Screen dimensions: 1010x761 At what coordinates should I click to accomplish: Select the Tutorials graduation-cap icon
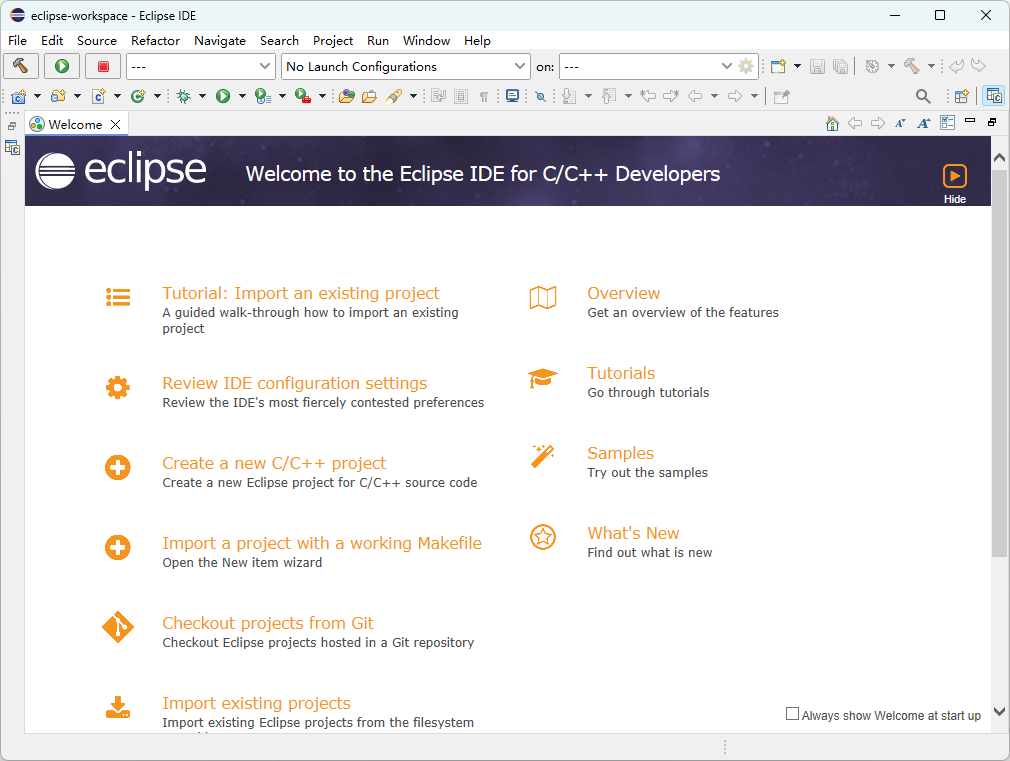tap(543, 376)
